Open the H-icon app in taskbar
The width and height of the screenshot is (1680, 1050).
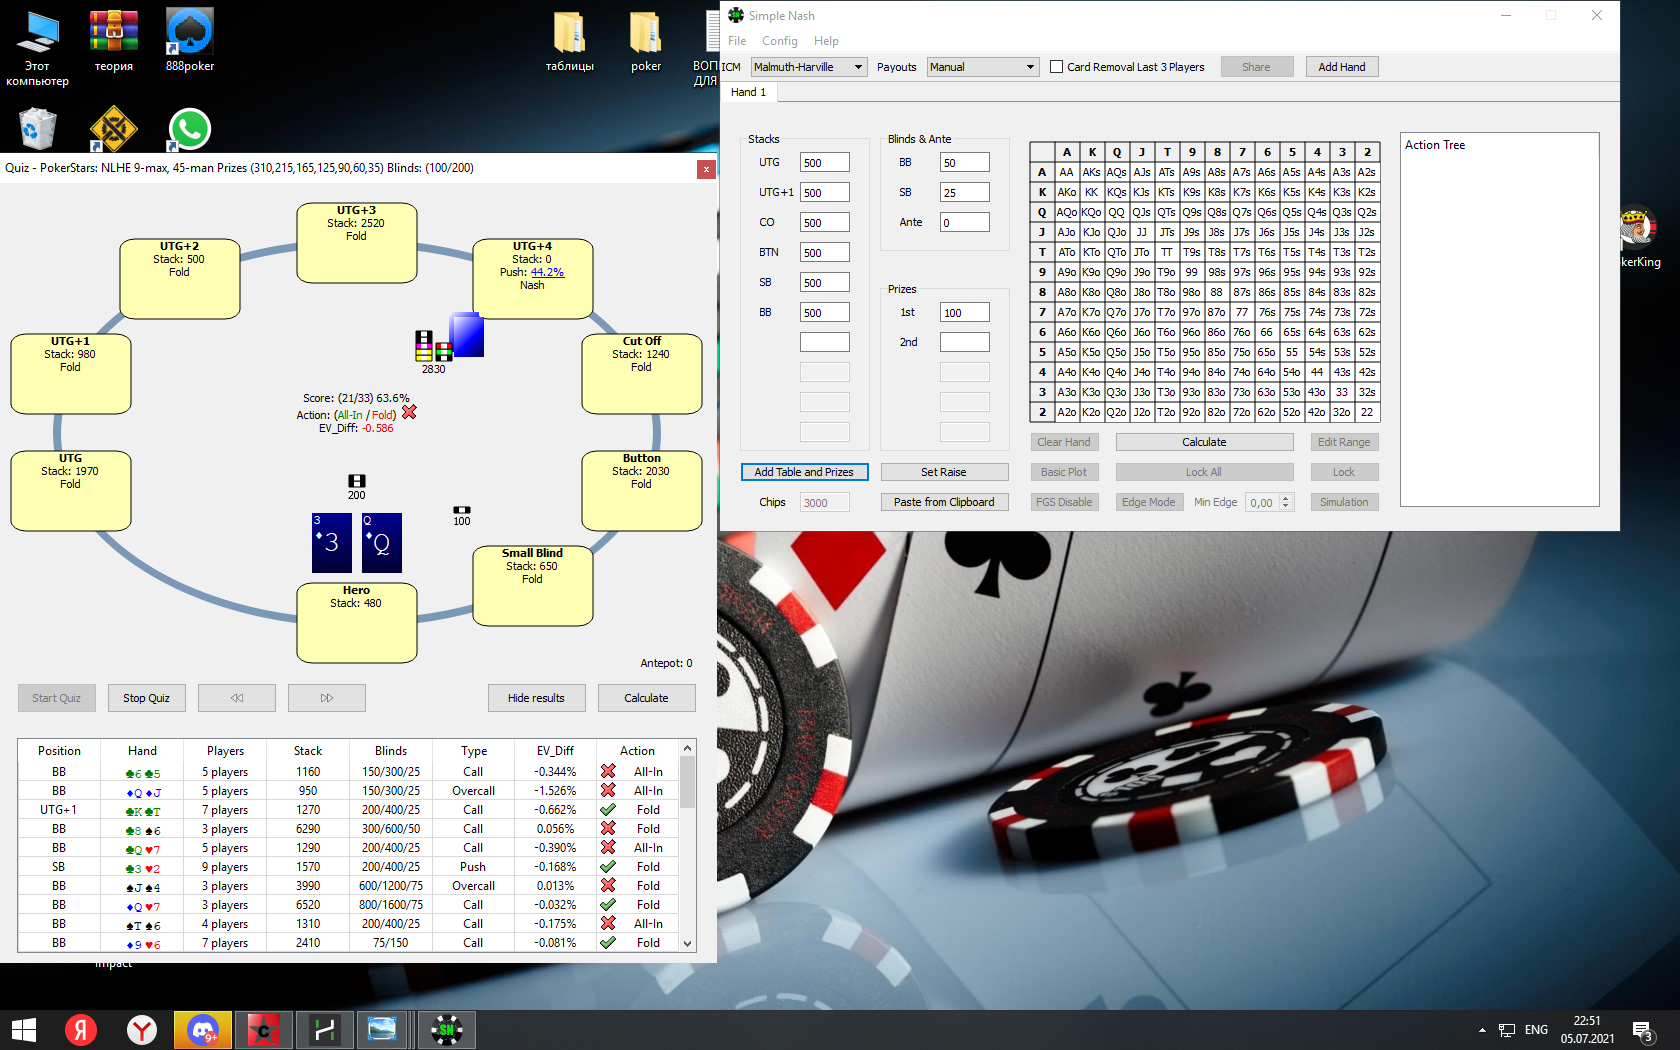(325, 1030)
